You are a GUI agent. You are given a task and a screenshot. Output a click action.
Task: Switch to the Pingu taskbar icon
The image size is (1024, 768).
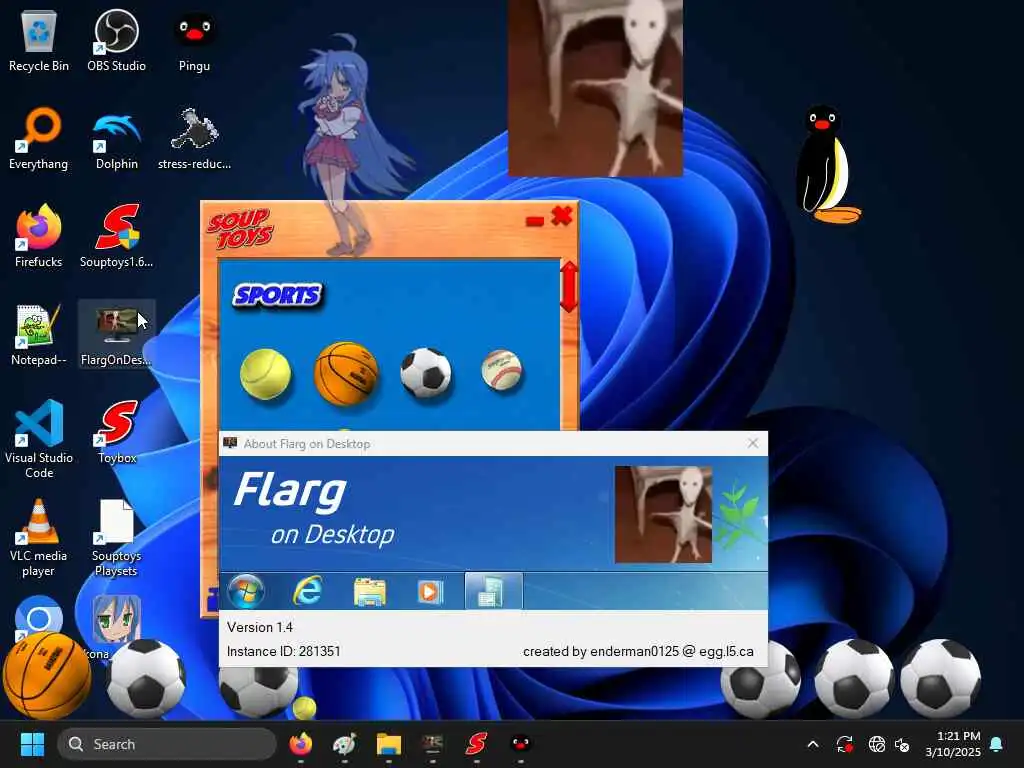520,743
